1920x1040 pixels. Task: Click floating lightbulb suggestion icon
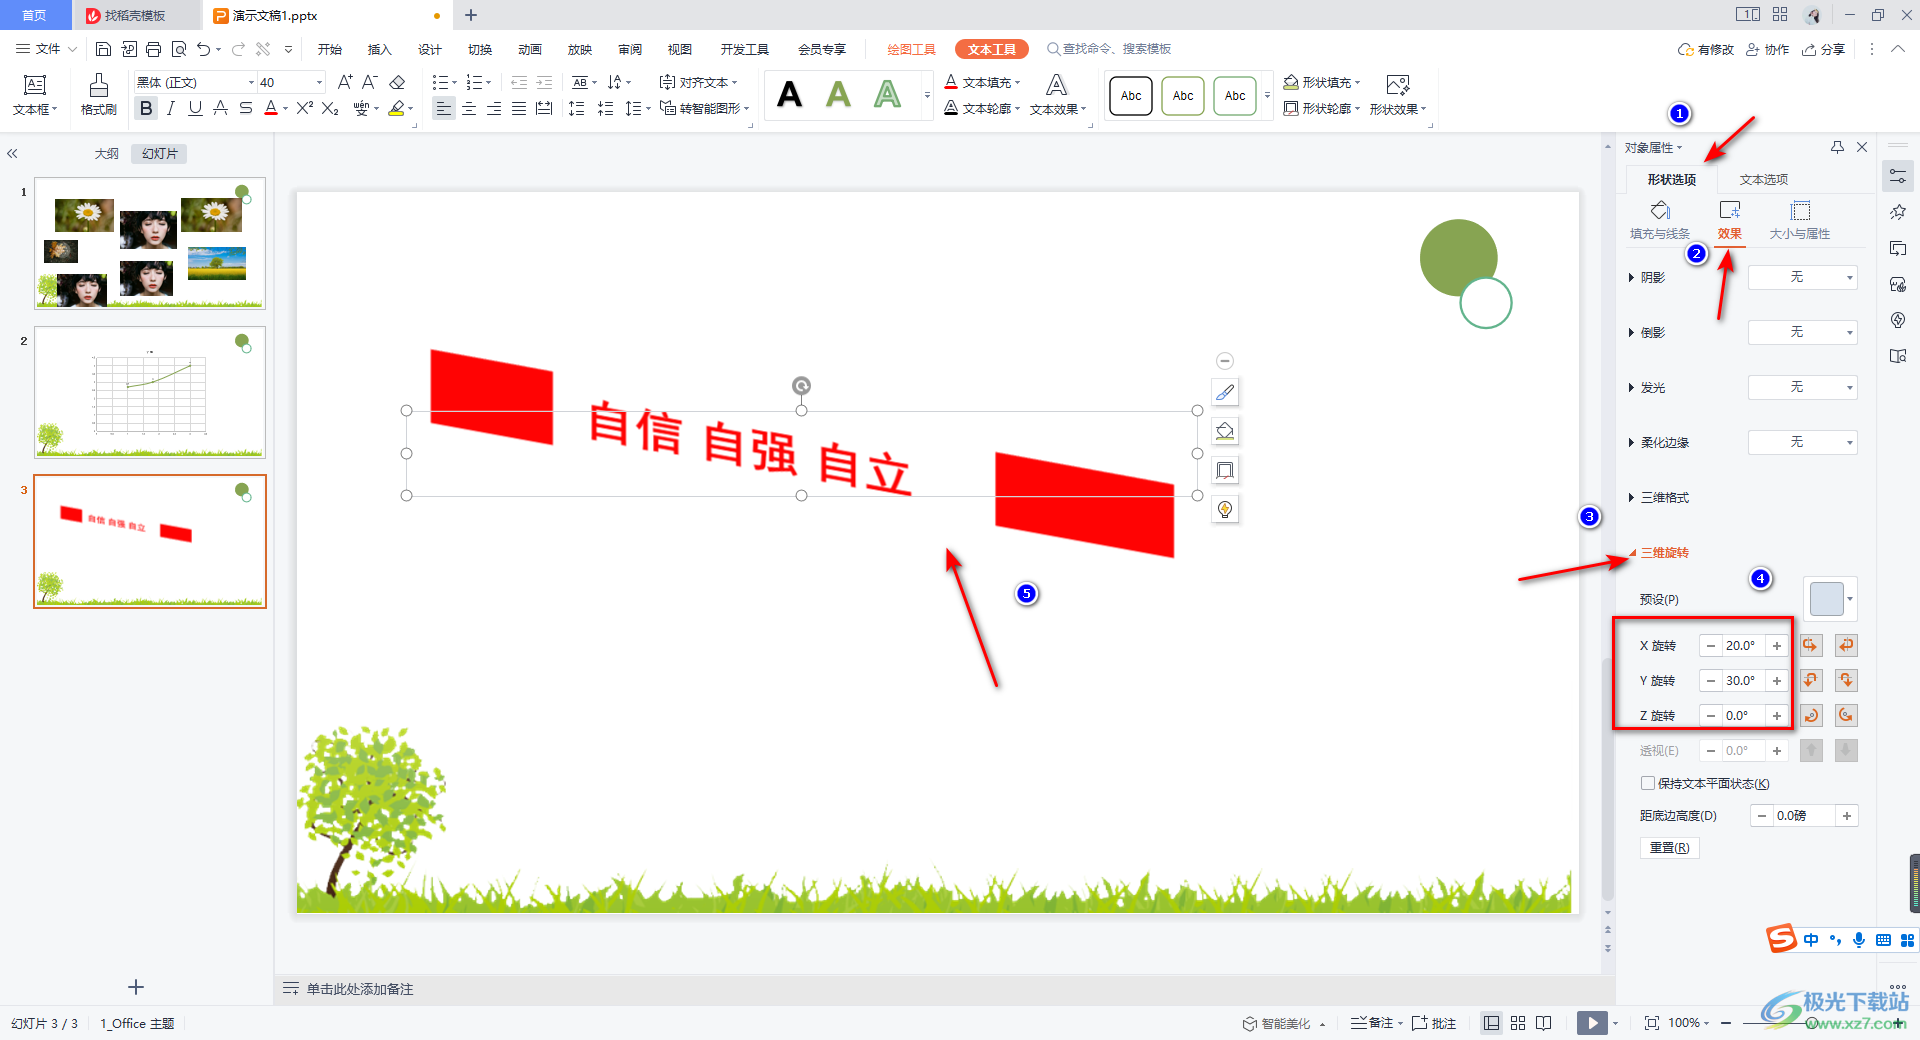tap(1225, 509)
